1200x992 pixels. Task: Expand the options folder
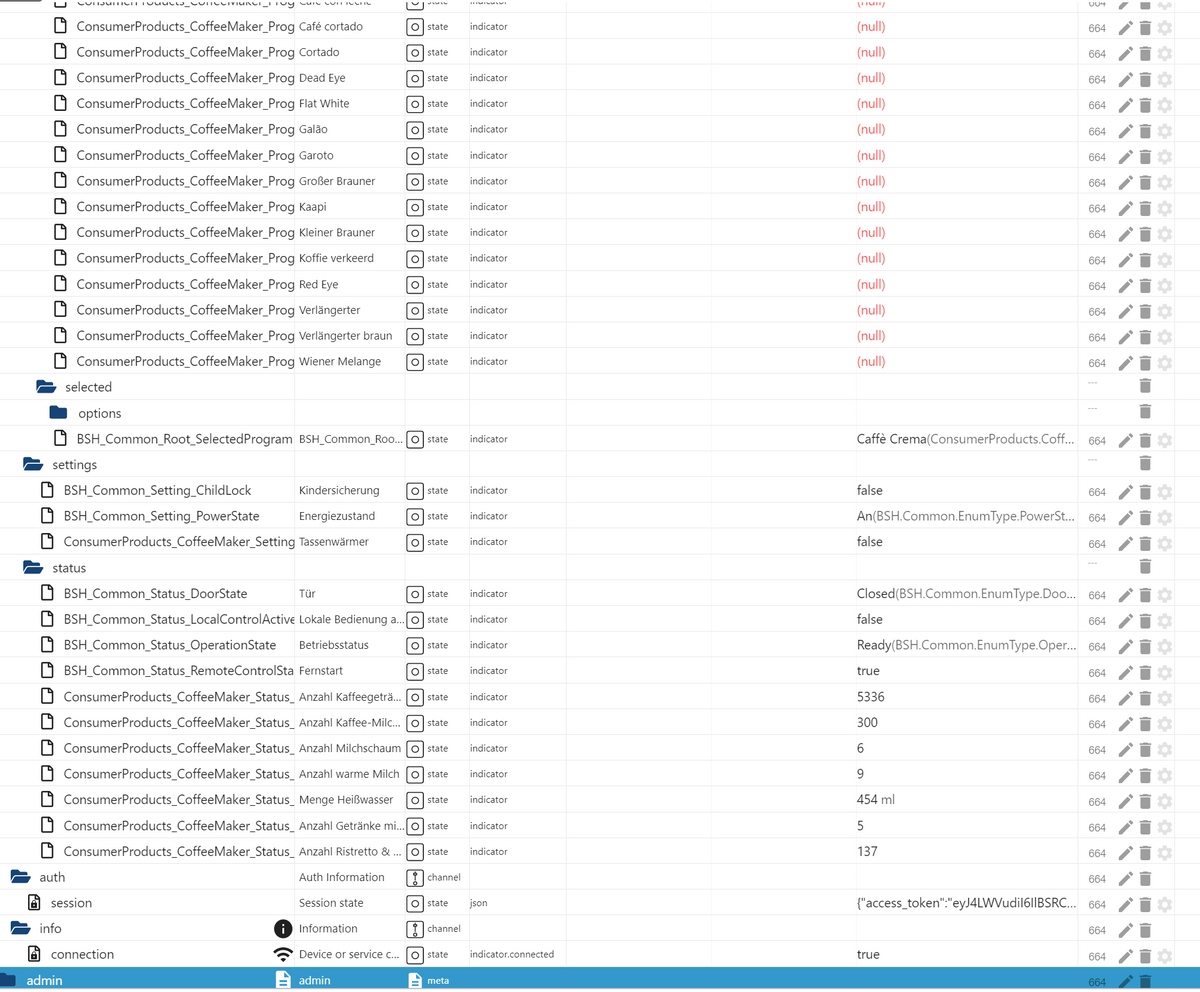(59, 413)
